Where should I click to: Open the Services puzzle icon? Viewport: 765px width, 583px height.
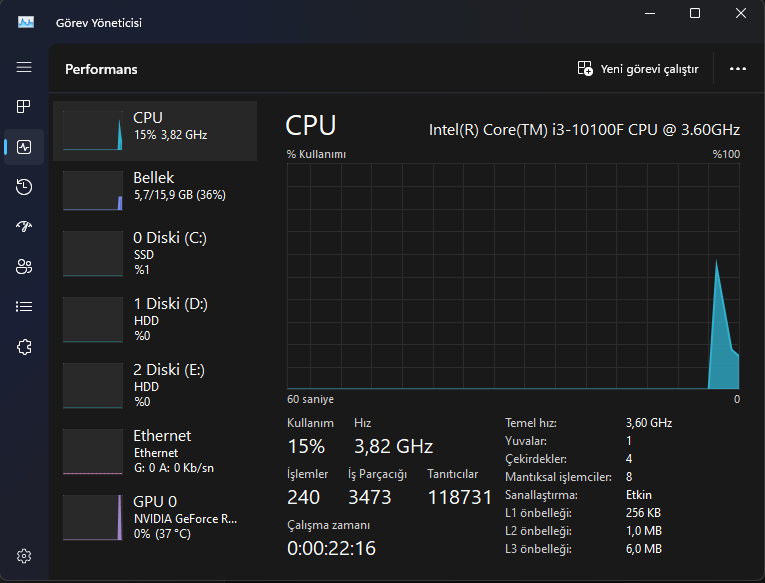(24, 347)
